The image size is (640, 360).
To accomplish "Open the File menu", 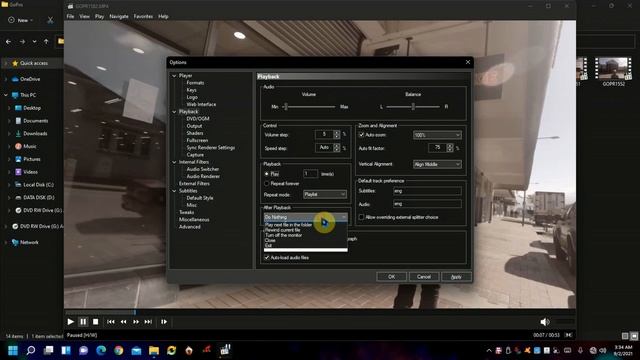I will click(71, 16).
